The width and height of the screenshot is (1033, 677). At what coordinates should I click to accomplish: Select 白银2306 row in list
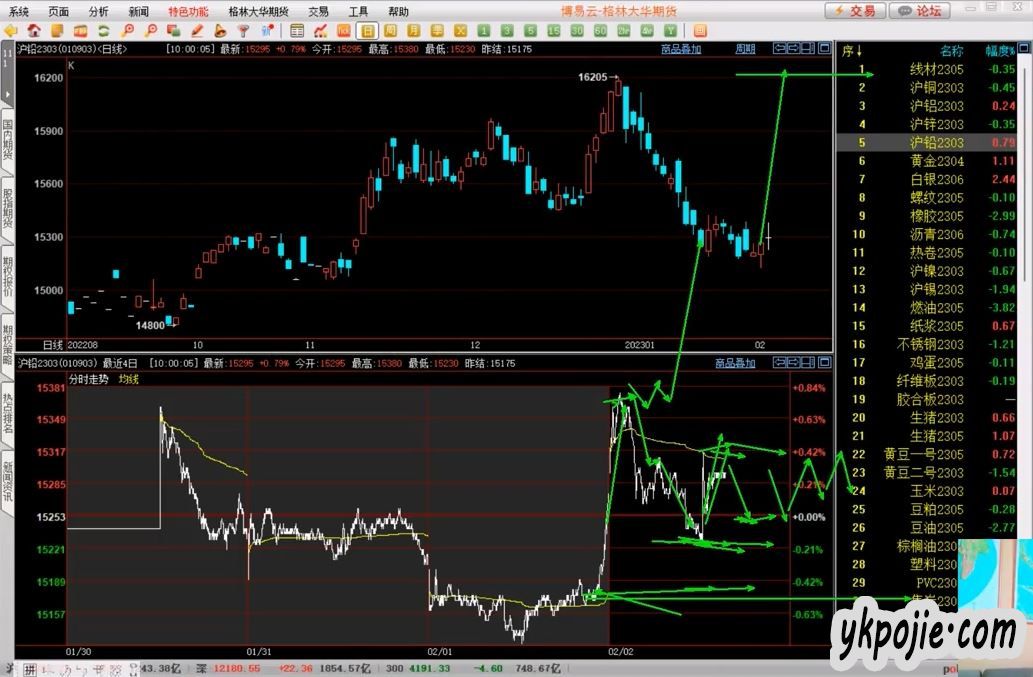[936, 179]
